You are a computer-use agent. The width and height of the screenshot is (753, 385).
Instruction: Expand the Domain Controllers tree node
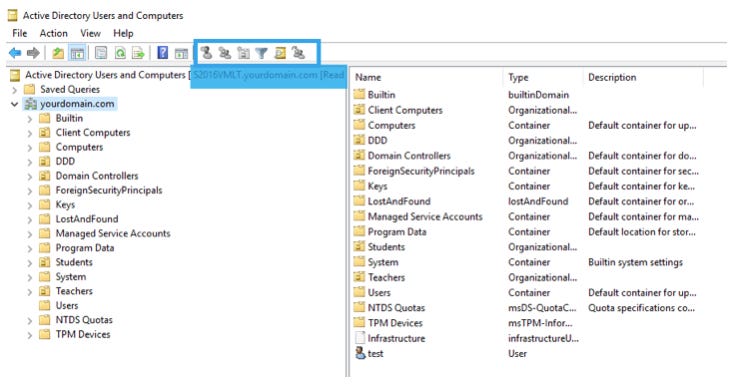point(30,176)
